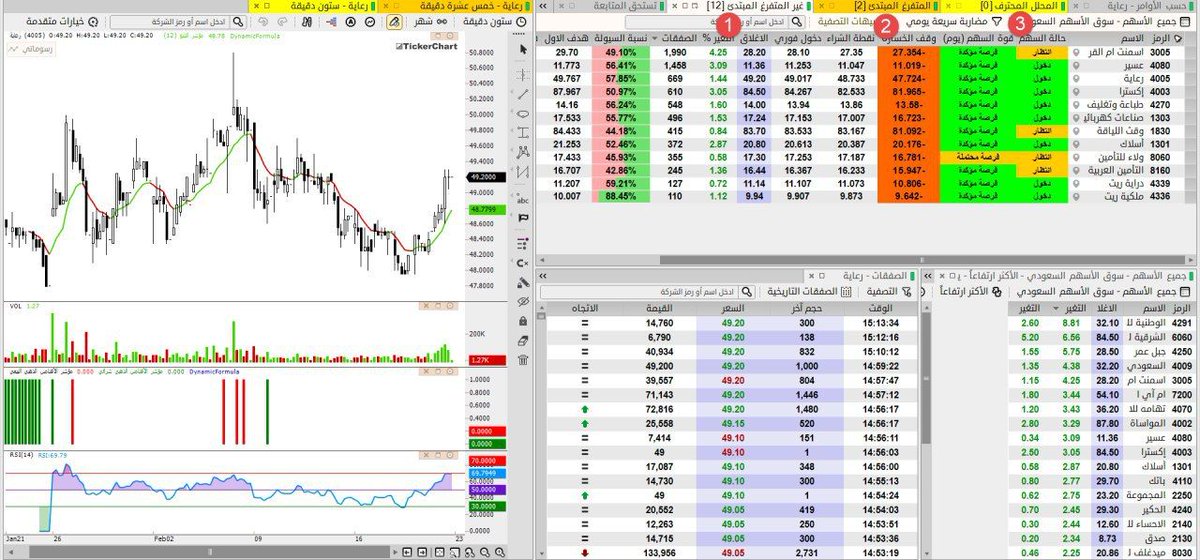The height and width of the screenshot is (560, 1200).
Task: Open the الصفقات التاريخية historical trades button
Action: (x=810, y=291)
